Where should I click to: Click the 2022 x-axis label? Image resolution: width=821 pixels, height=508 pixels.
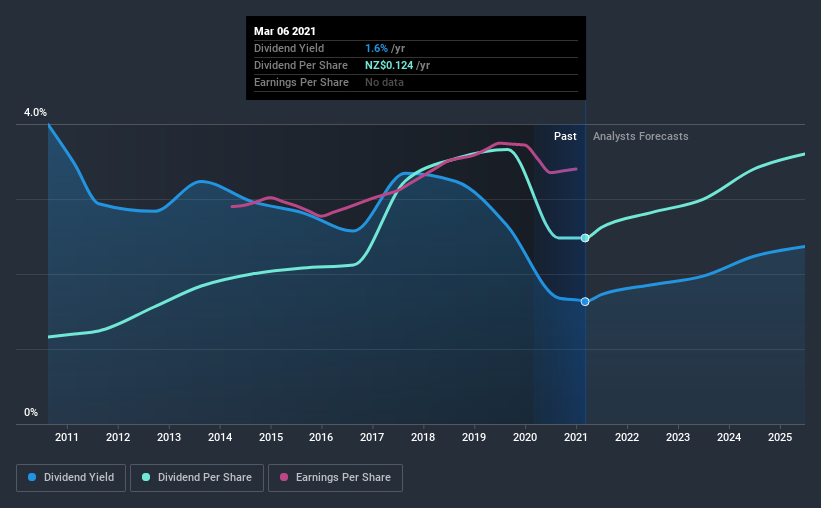click(627, 437)
